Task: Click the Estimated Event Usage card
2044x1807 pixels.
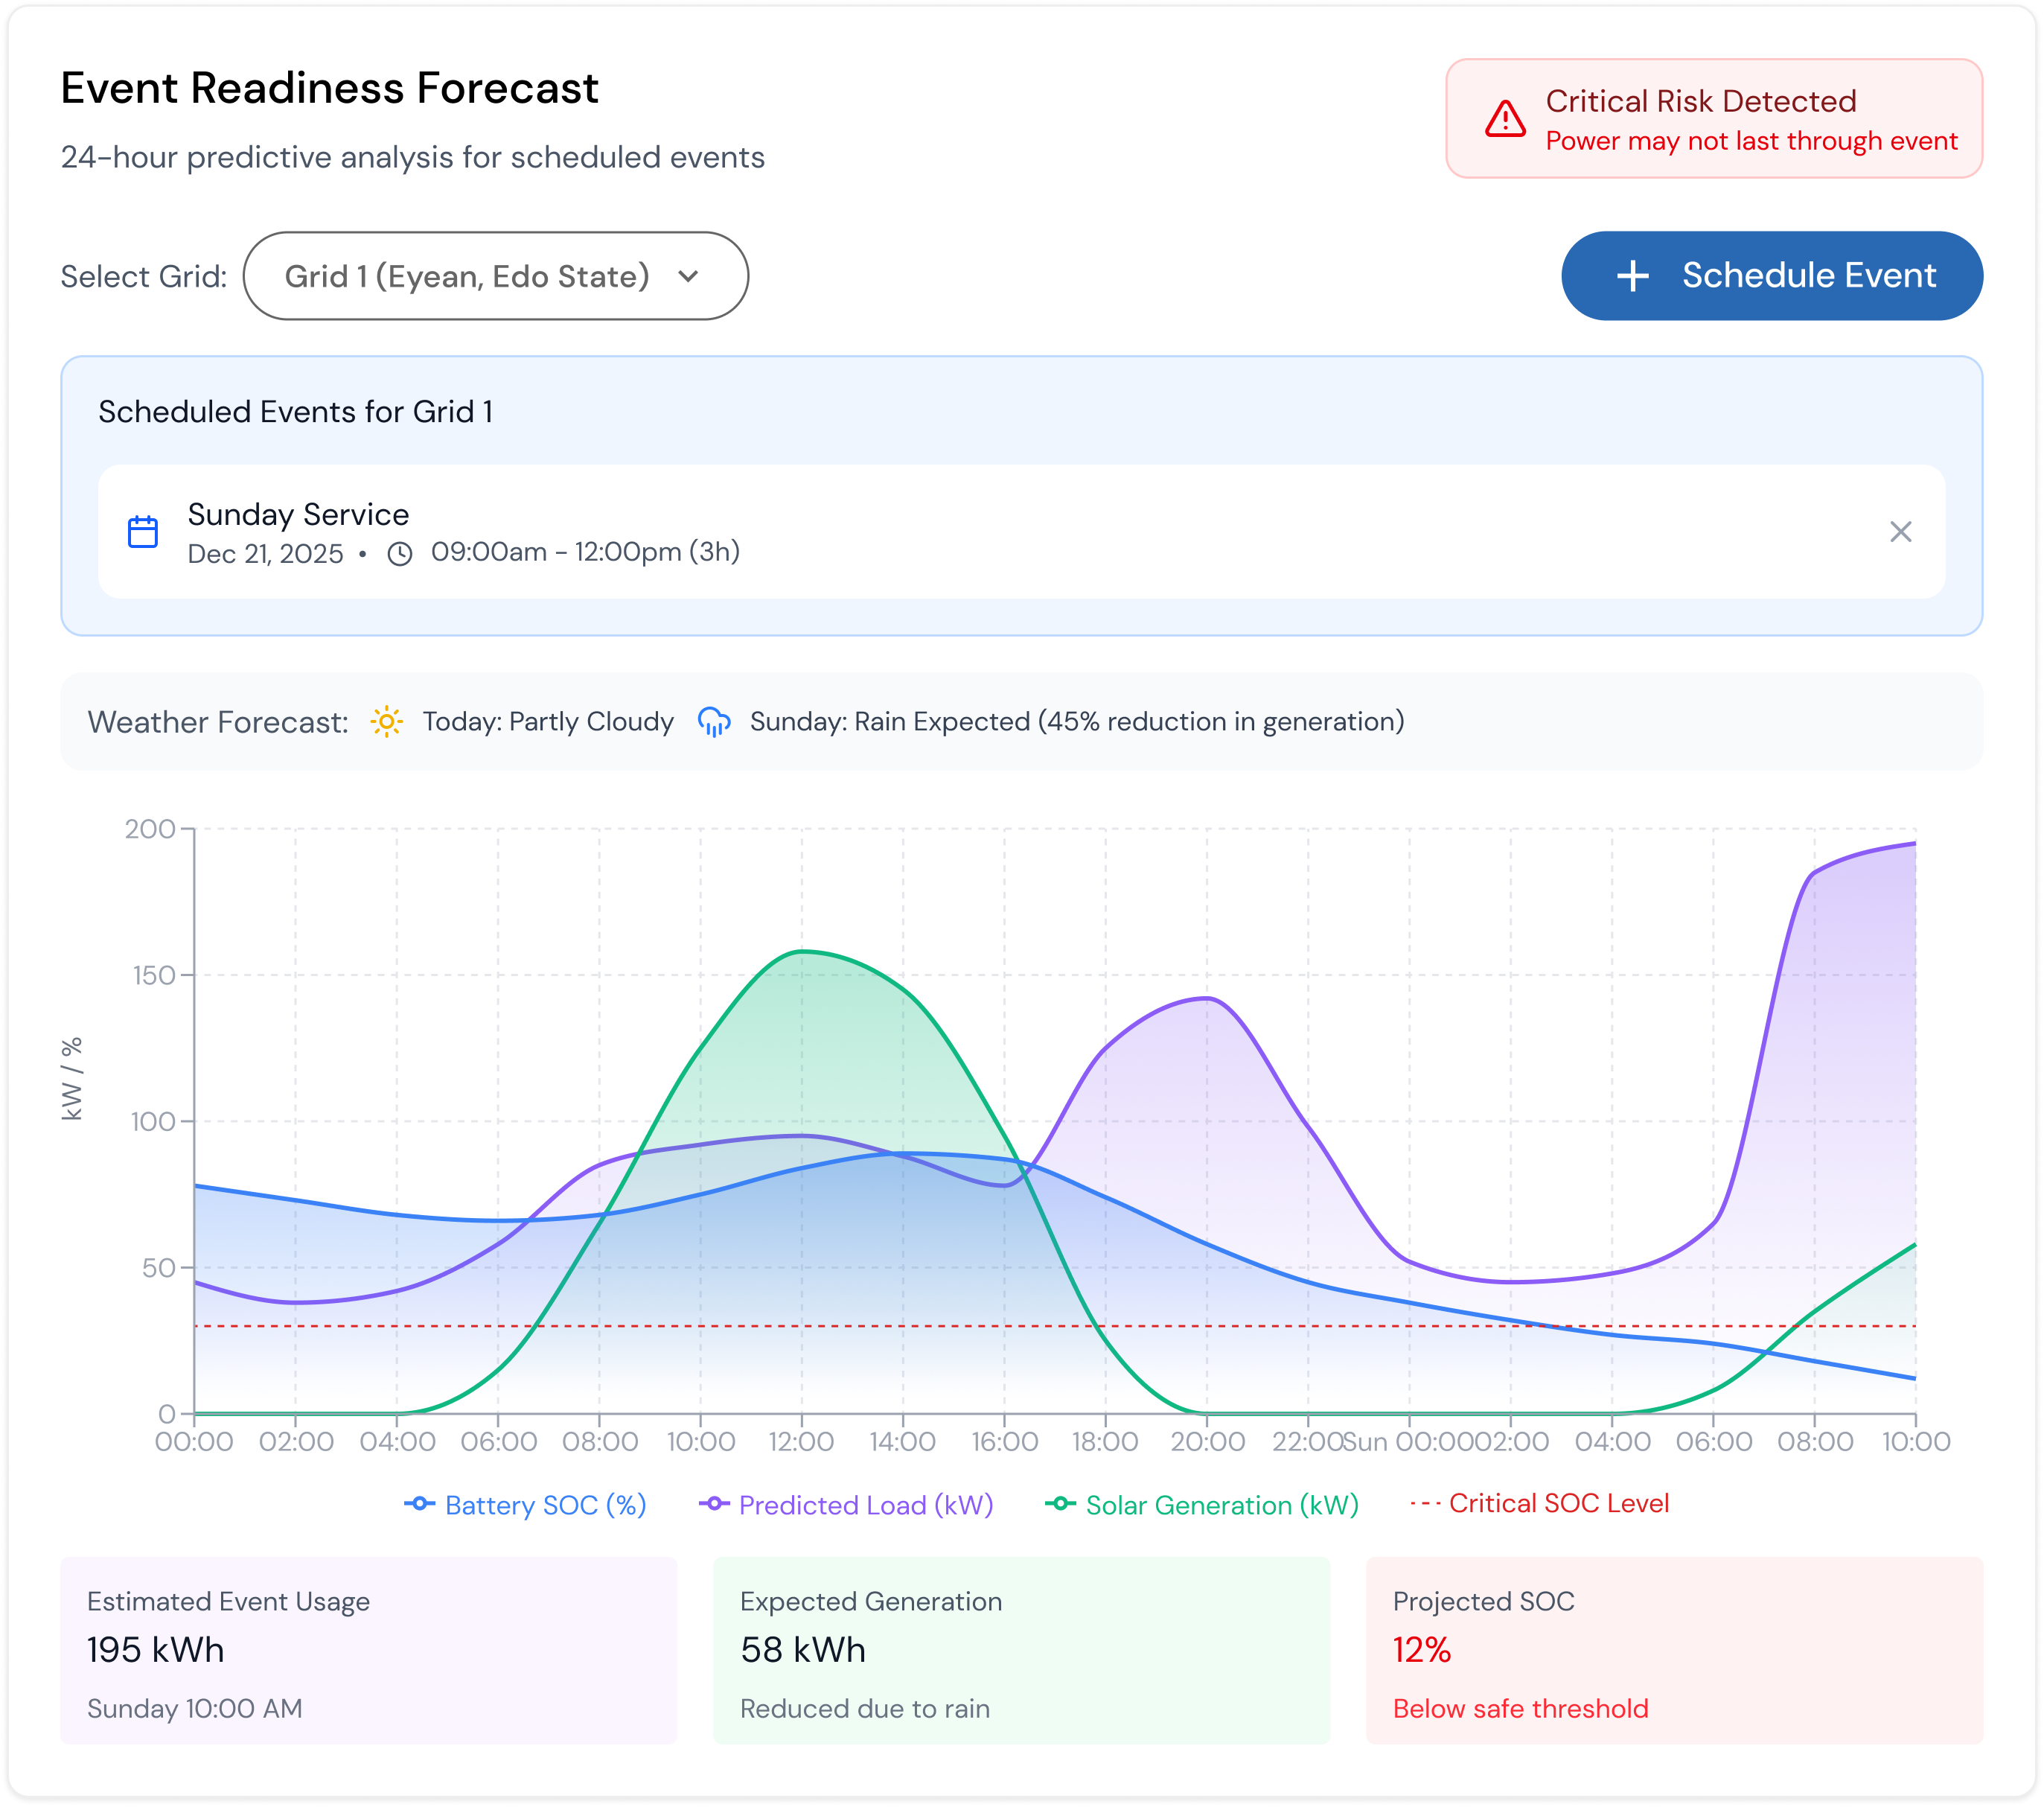Action: tap(369, 1650)
